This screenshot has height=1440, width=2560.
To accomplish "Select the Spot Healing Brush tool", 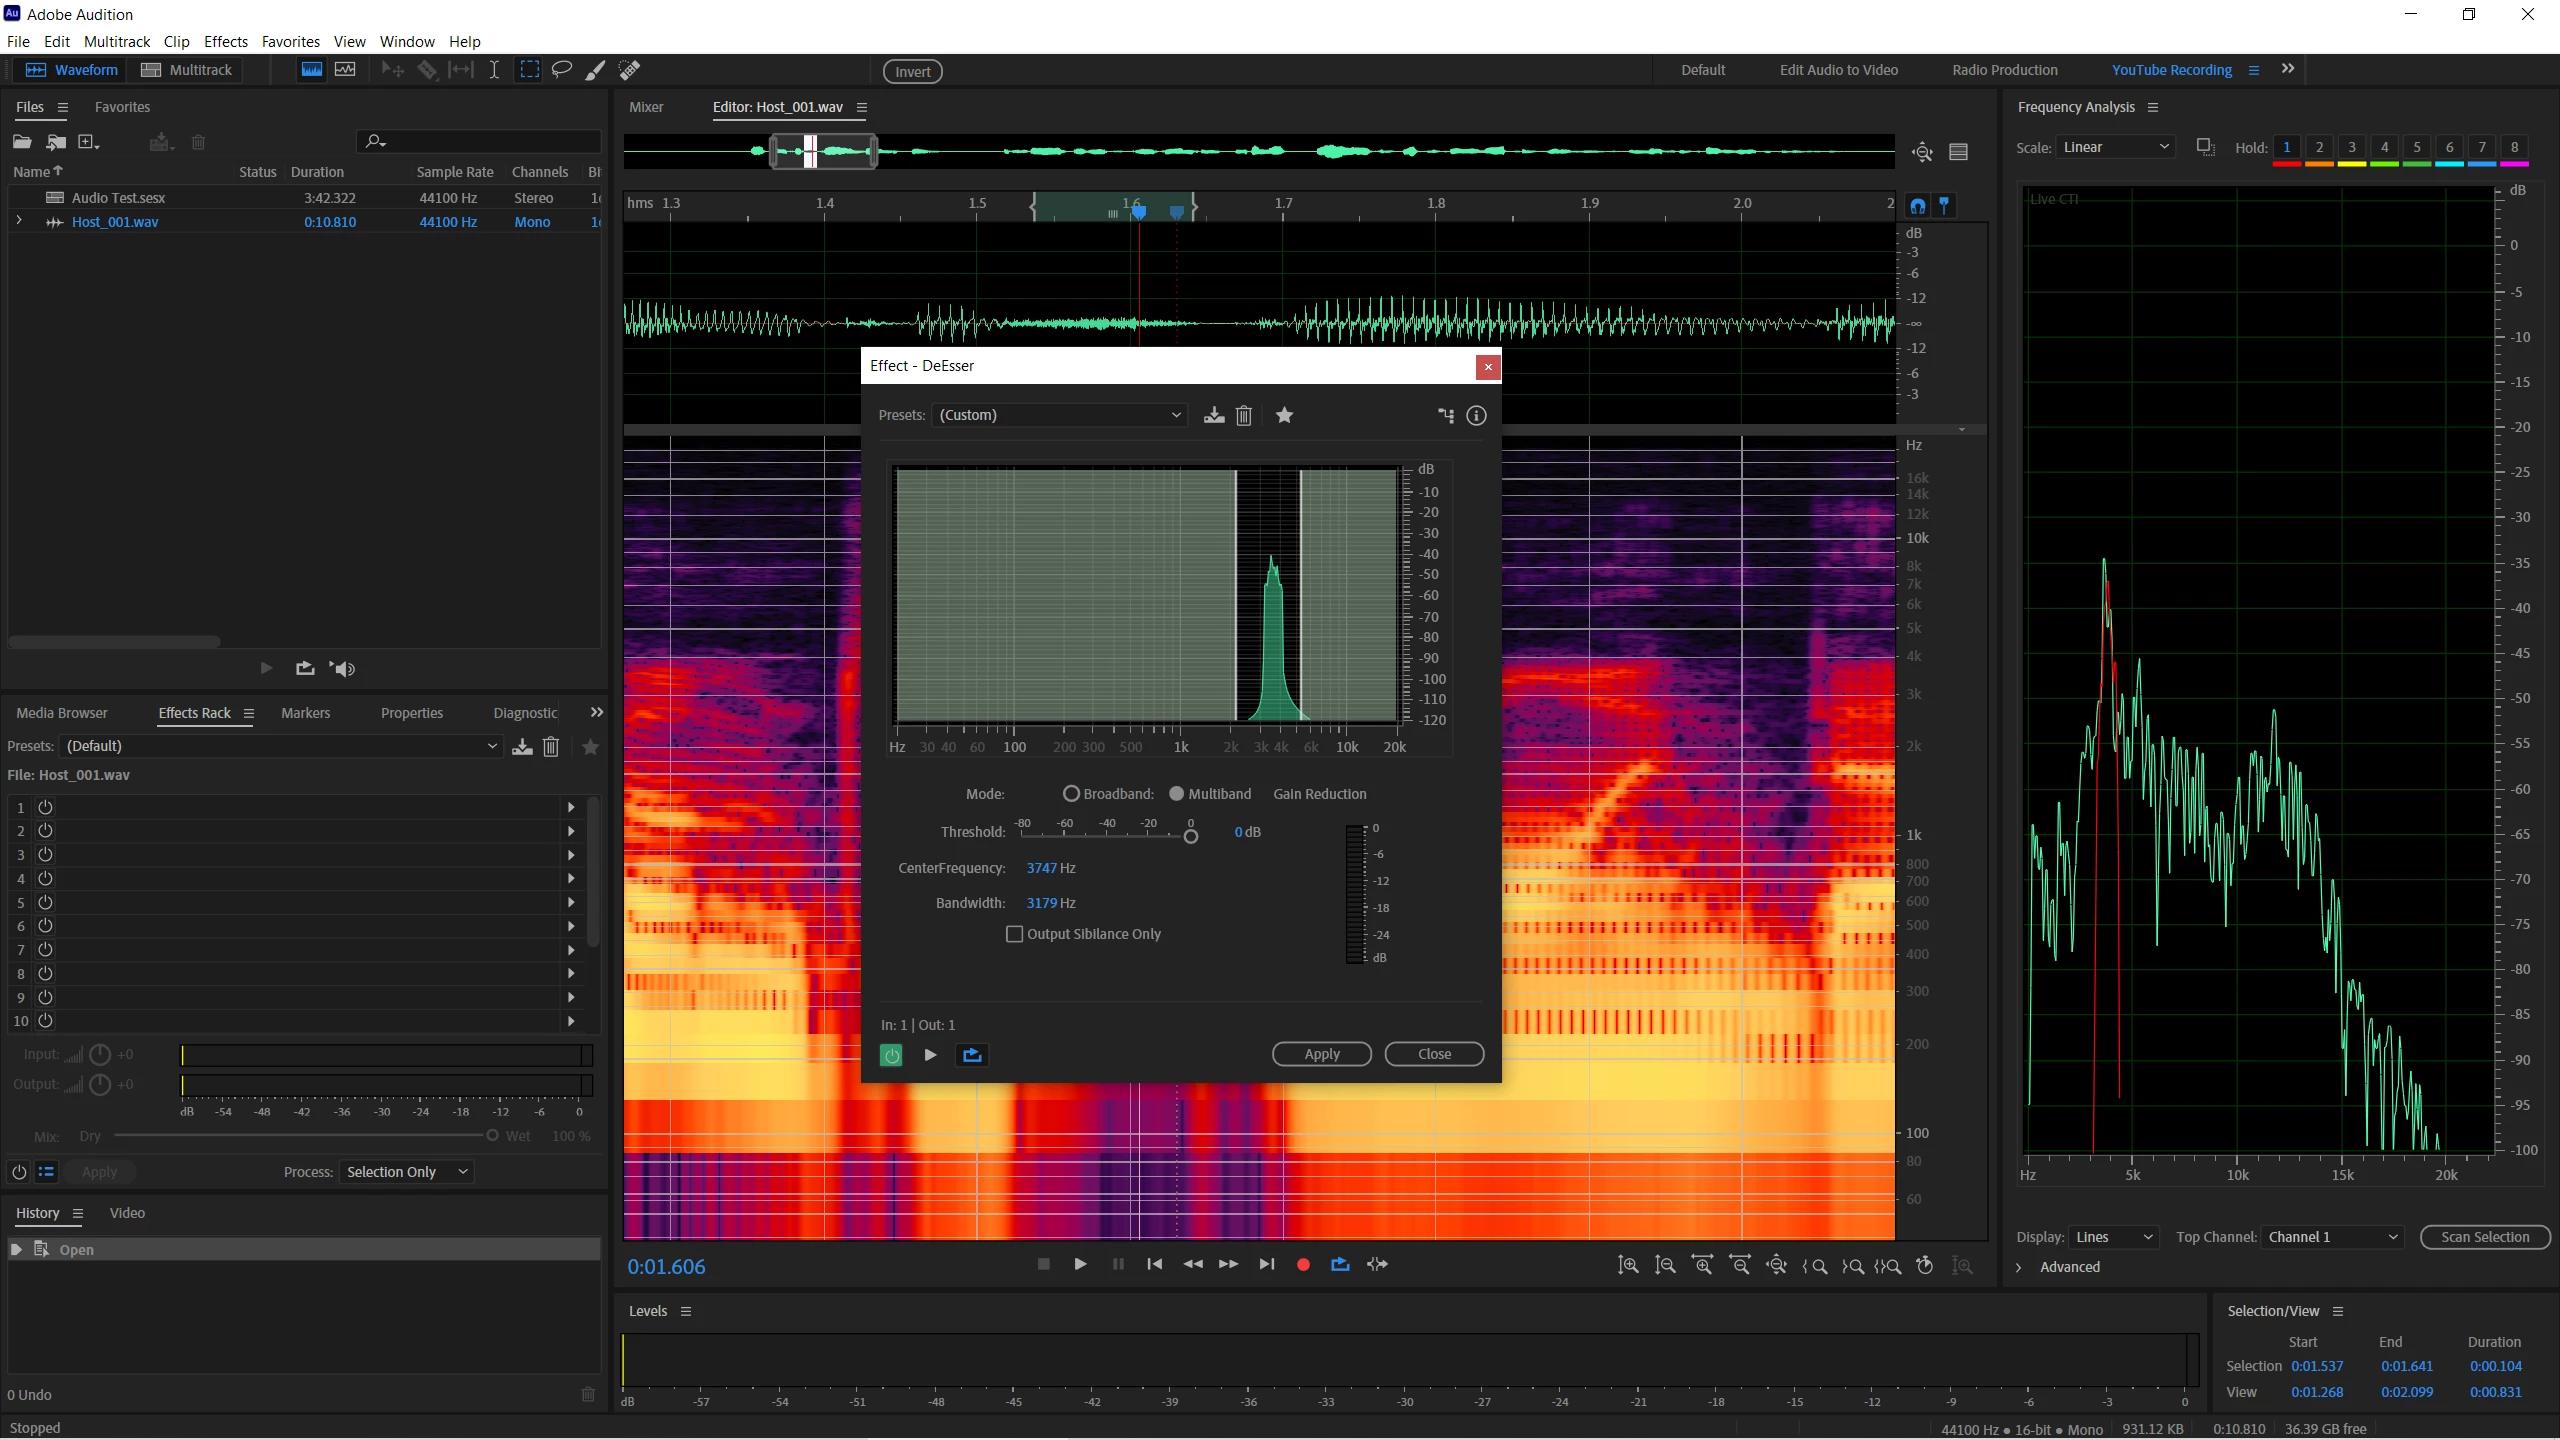I will coord(629,70).
